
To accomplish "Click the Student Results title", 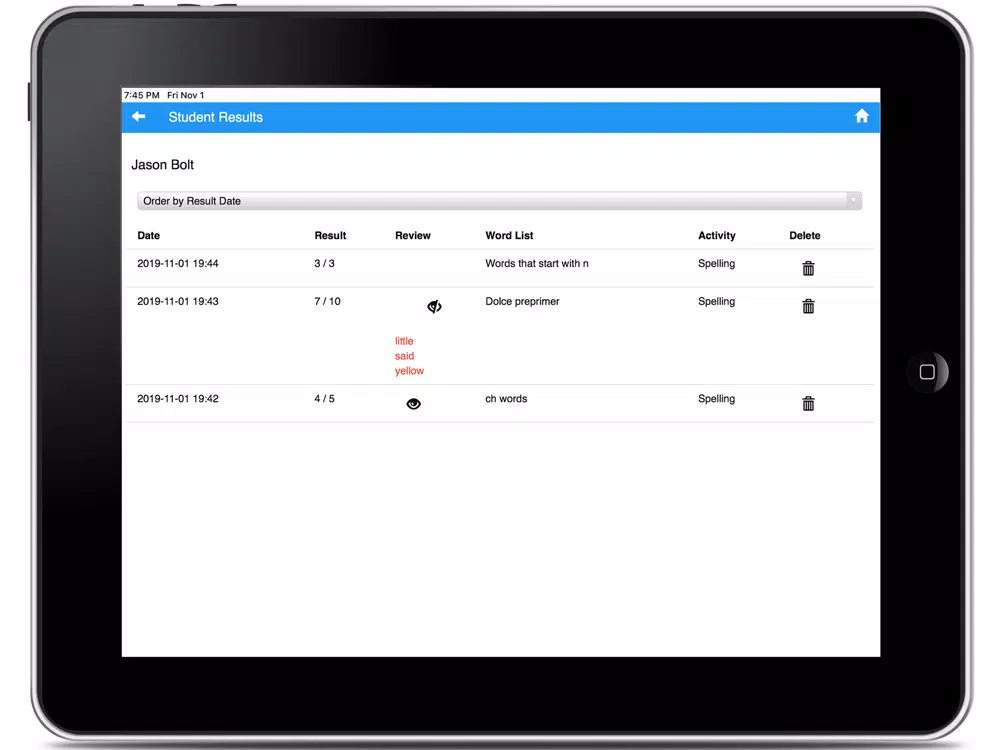I will 216,117.
